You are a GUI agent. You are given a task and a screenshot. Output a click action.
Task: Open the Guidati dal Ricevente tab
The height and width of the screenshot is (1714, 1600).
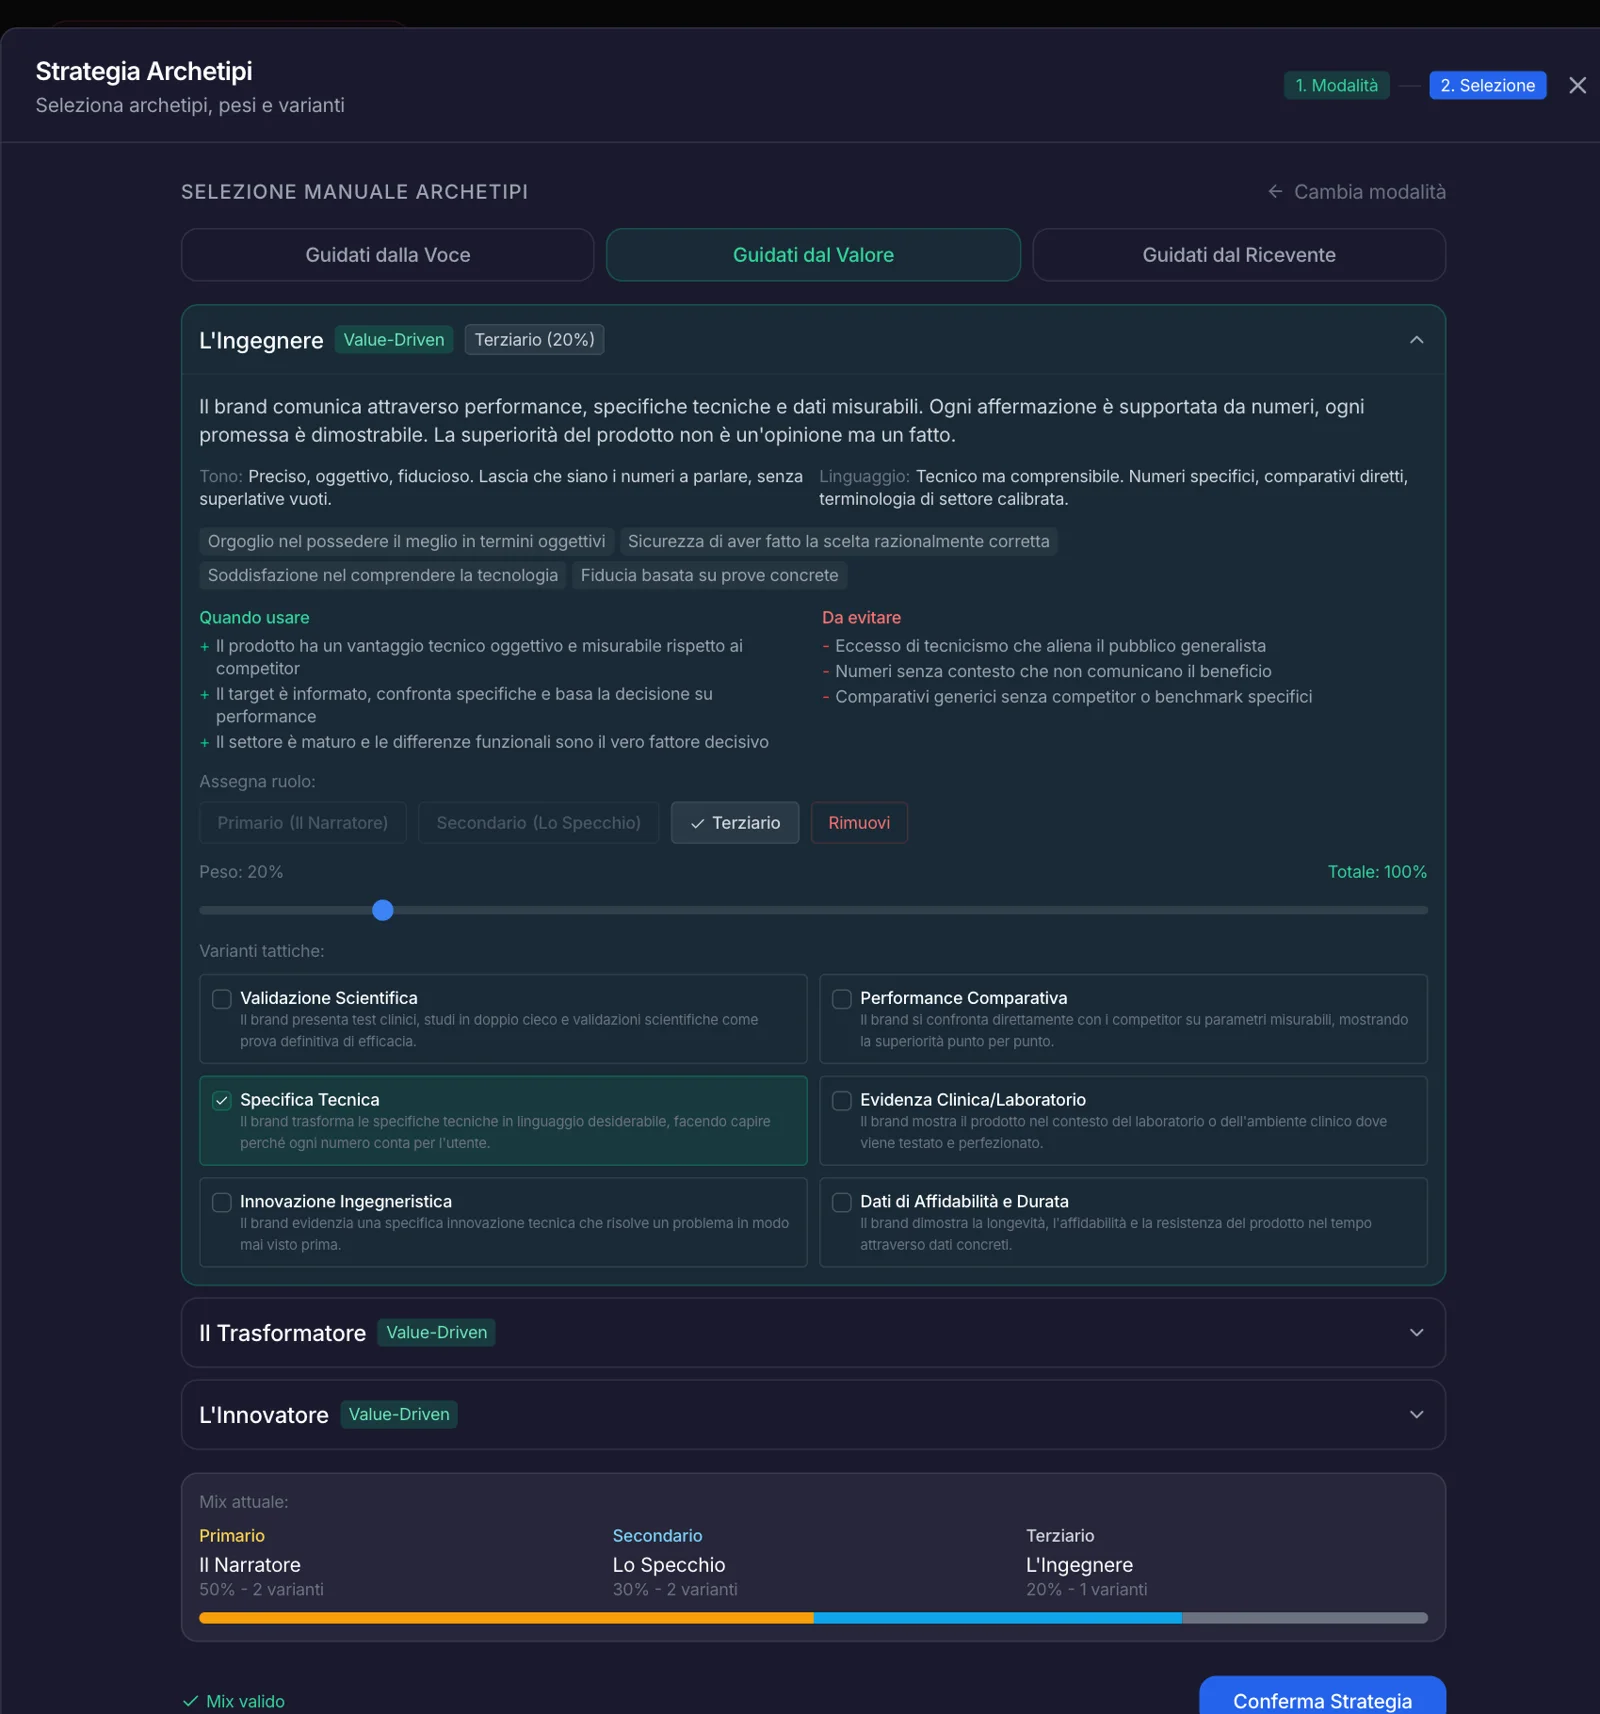tap(1239, 255)
